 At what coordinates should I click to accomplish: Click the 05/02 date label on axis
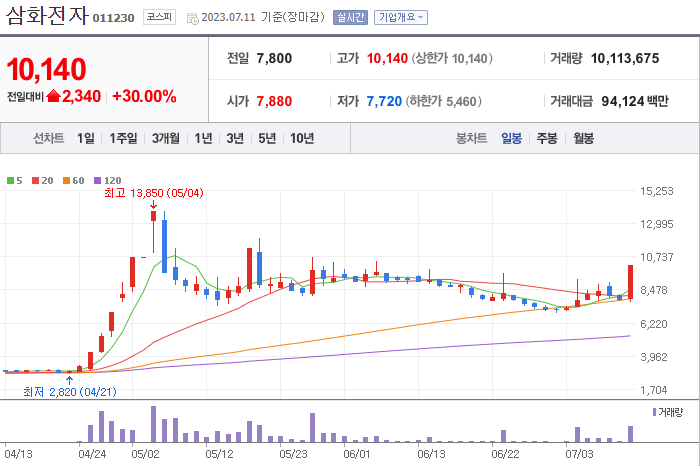pyautogui.click(x=146, y=454)
